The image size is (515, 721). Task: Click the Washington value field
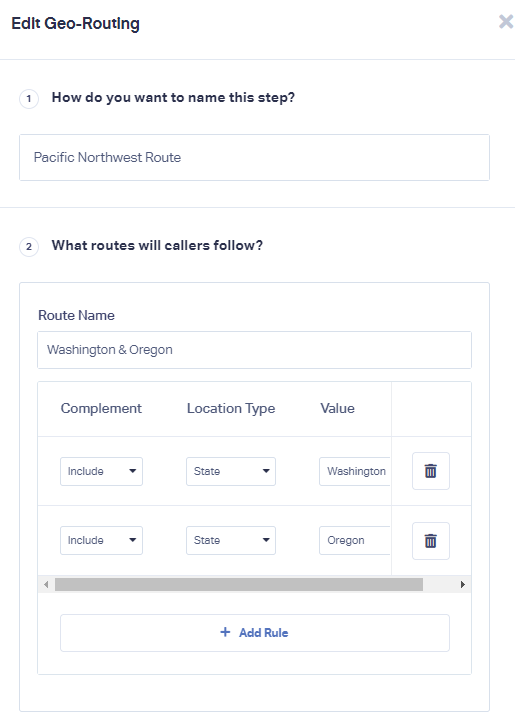click(x=355, y=471)
